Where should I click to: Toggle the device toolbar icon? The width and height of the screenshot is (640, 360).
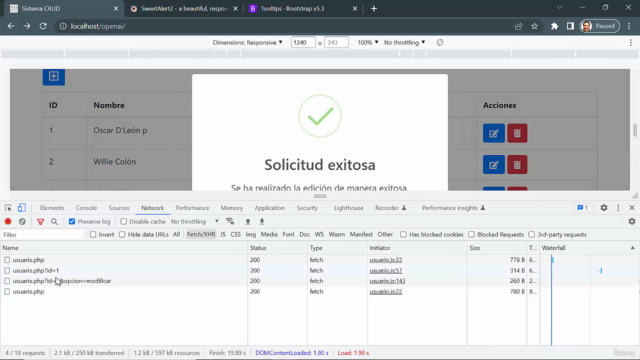pos(22,208)
